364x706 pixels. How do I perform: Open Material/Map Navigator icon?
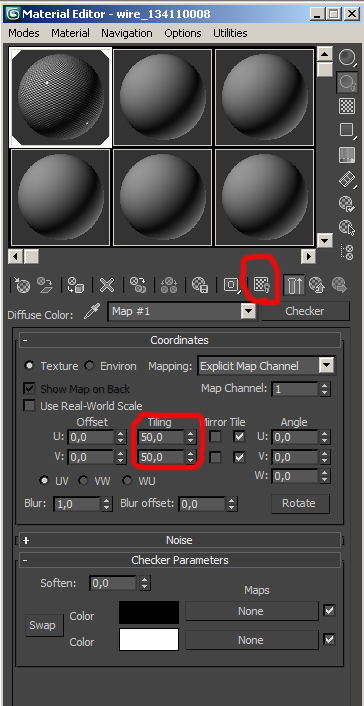[x=347, y=252]
